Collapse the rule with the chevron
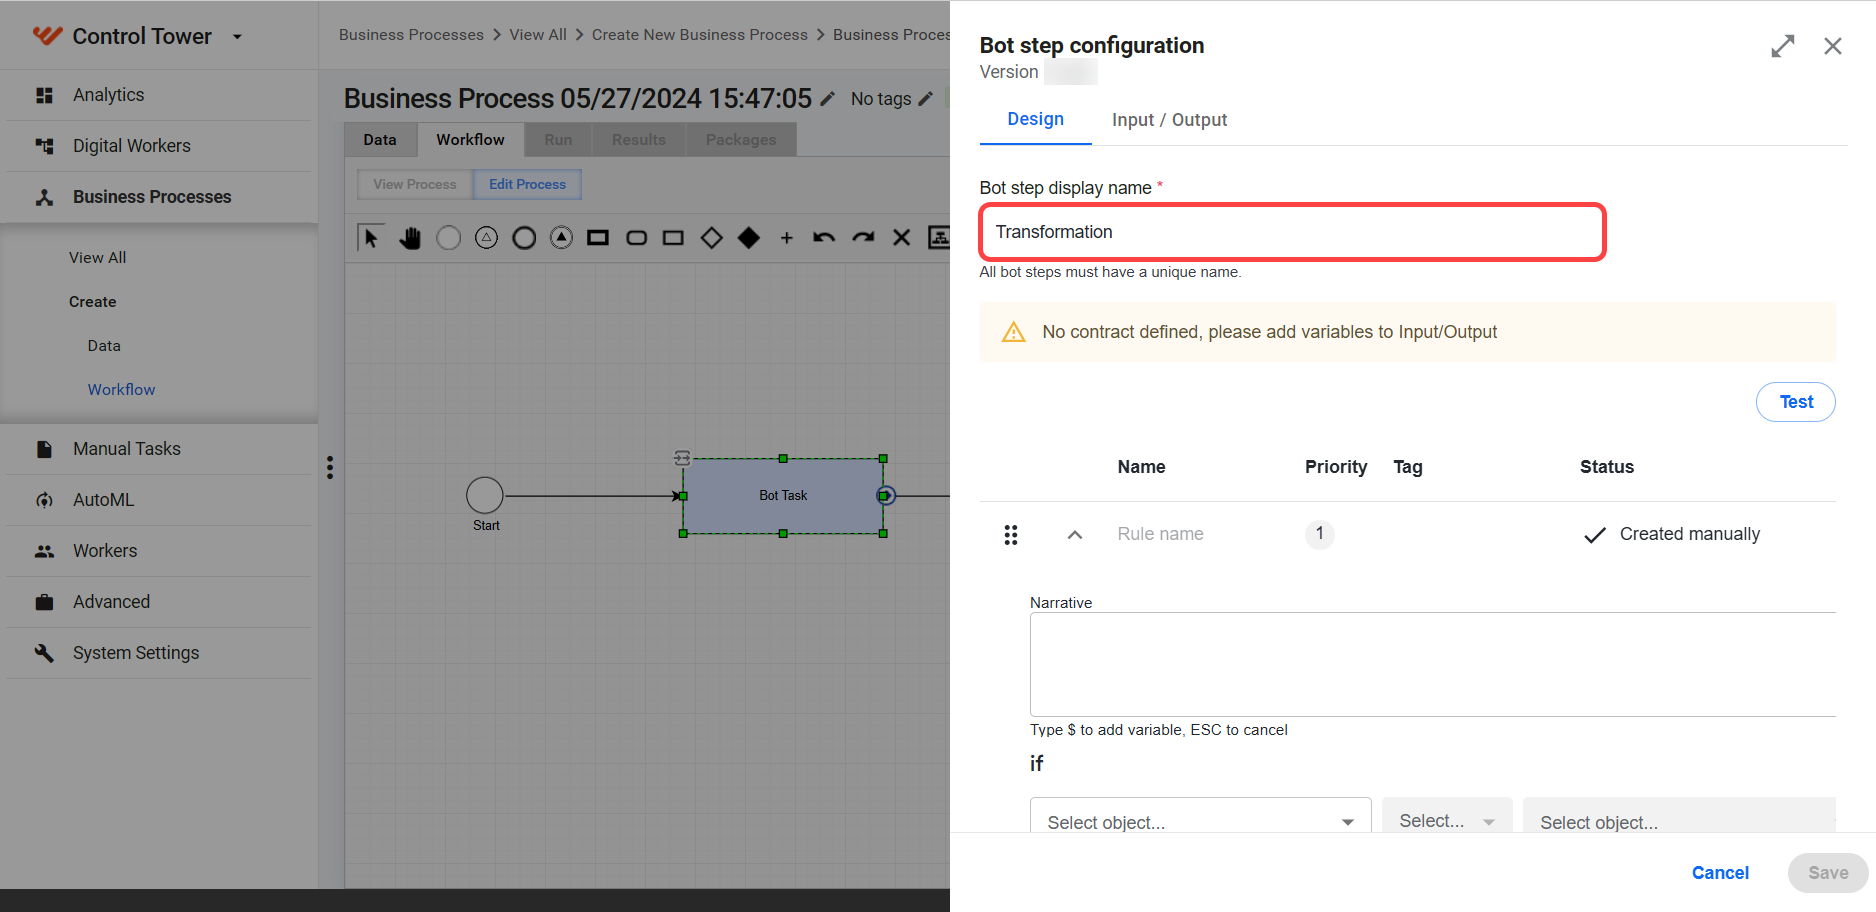1876x912 pixels. 1075,535
